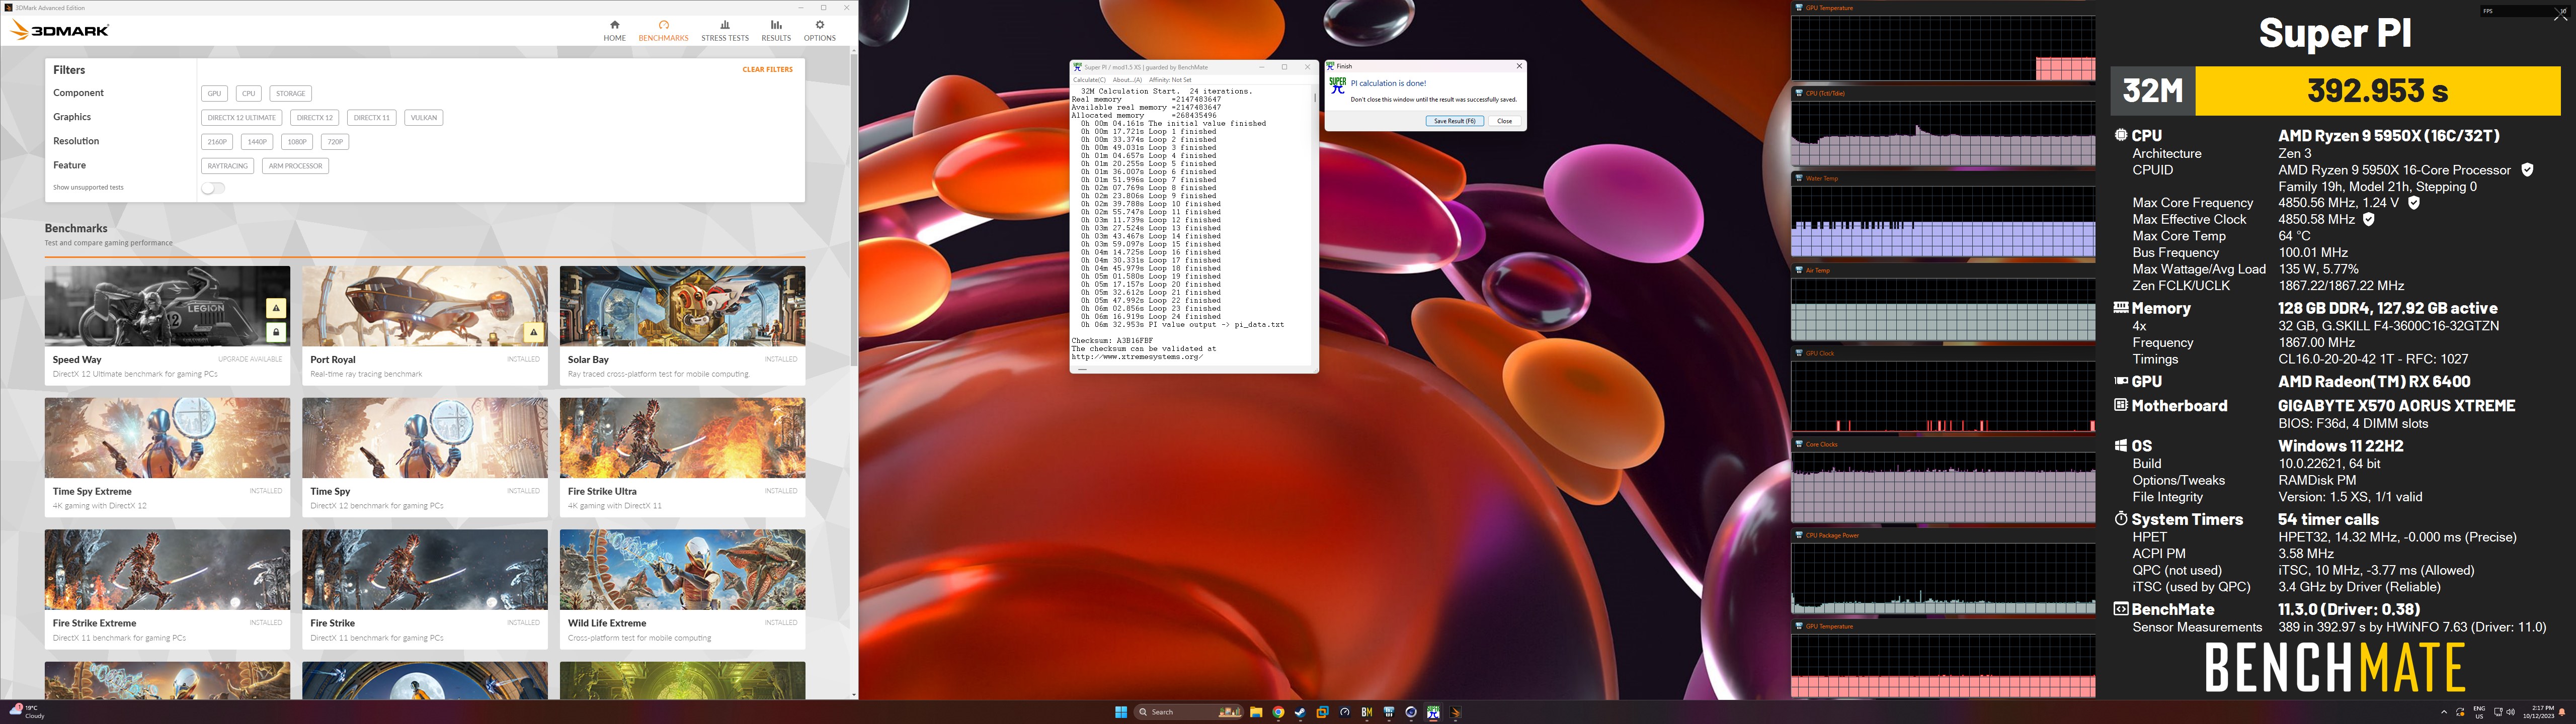The width and height of the screenshot is (2576, 724).
Task: Select the Checksum line in Super PI
Action: [x=1113, y=340]
